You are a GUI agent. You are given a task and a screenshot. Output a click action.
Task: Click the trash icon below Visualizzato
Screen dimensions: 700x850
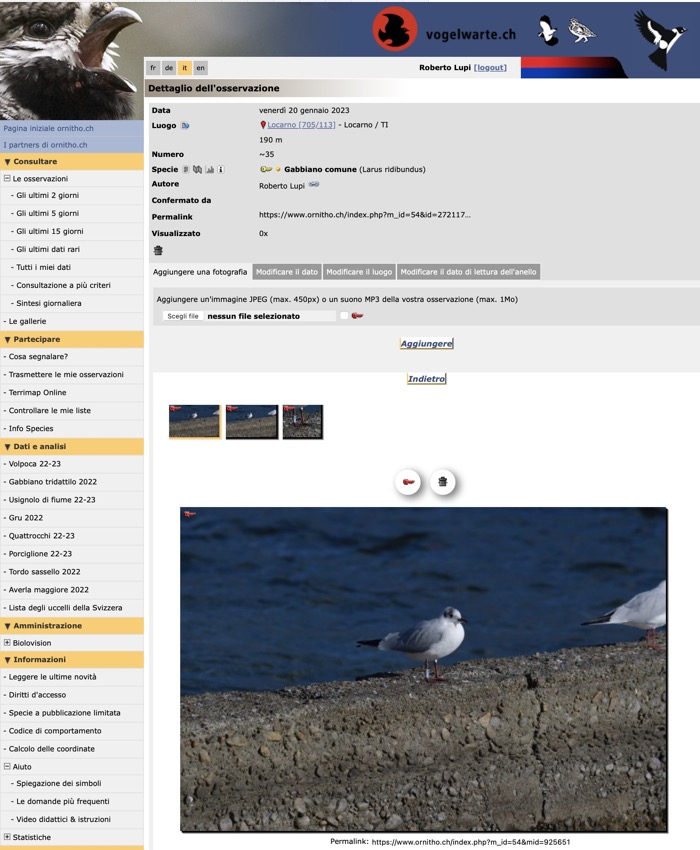(x=157, y=251)
